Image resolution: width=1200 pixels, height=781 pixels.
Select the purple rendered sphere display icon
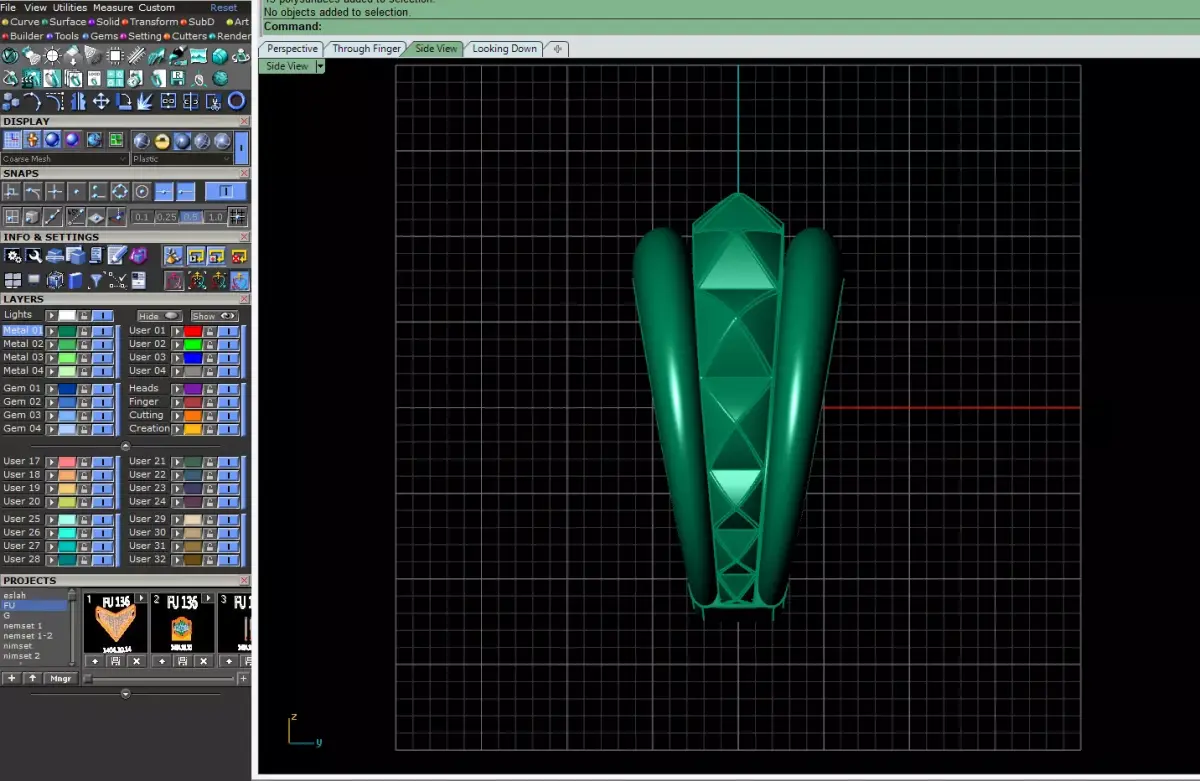click(72, 139)
